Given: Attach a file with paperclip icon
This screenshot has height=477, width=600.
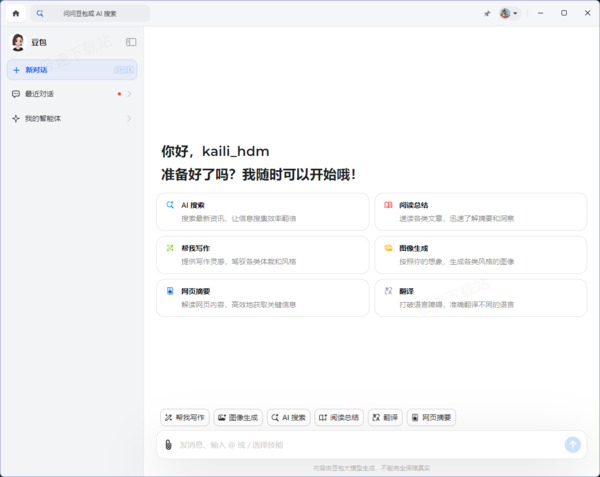Looking at the screenshot, I should coord(168,444).
